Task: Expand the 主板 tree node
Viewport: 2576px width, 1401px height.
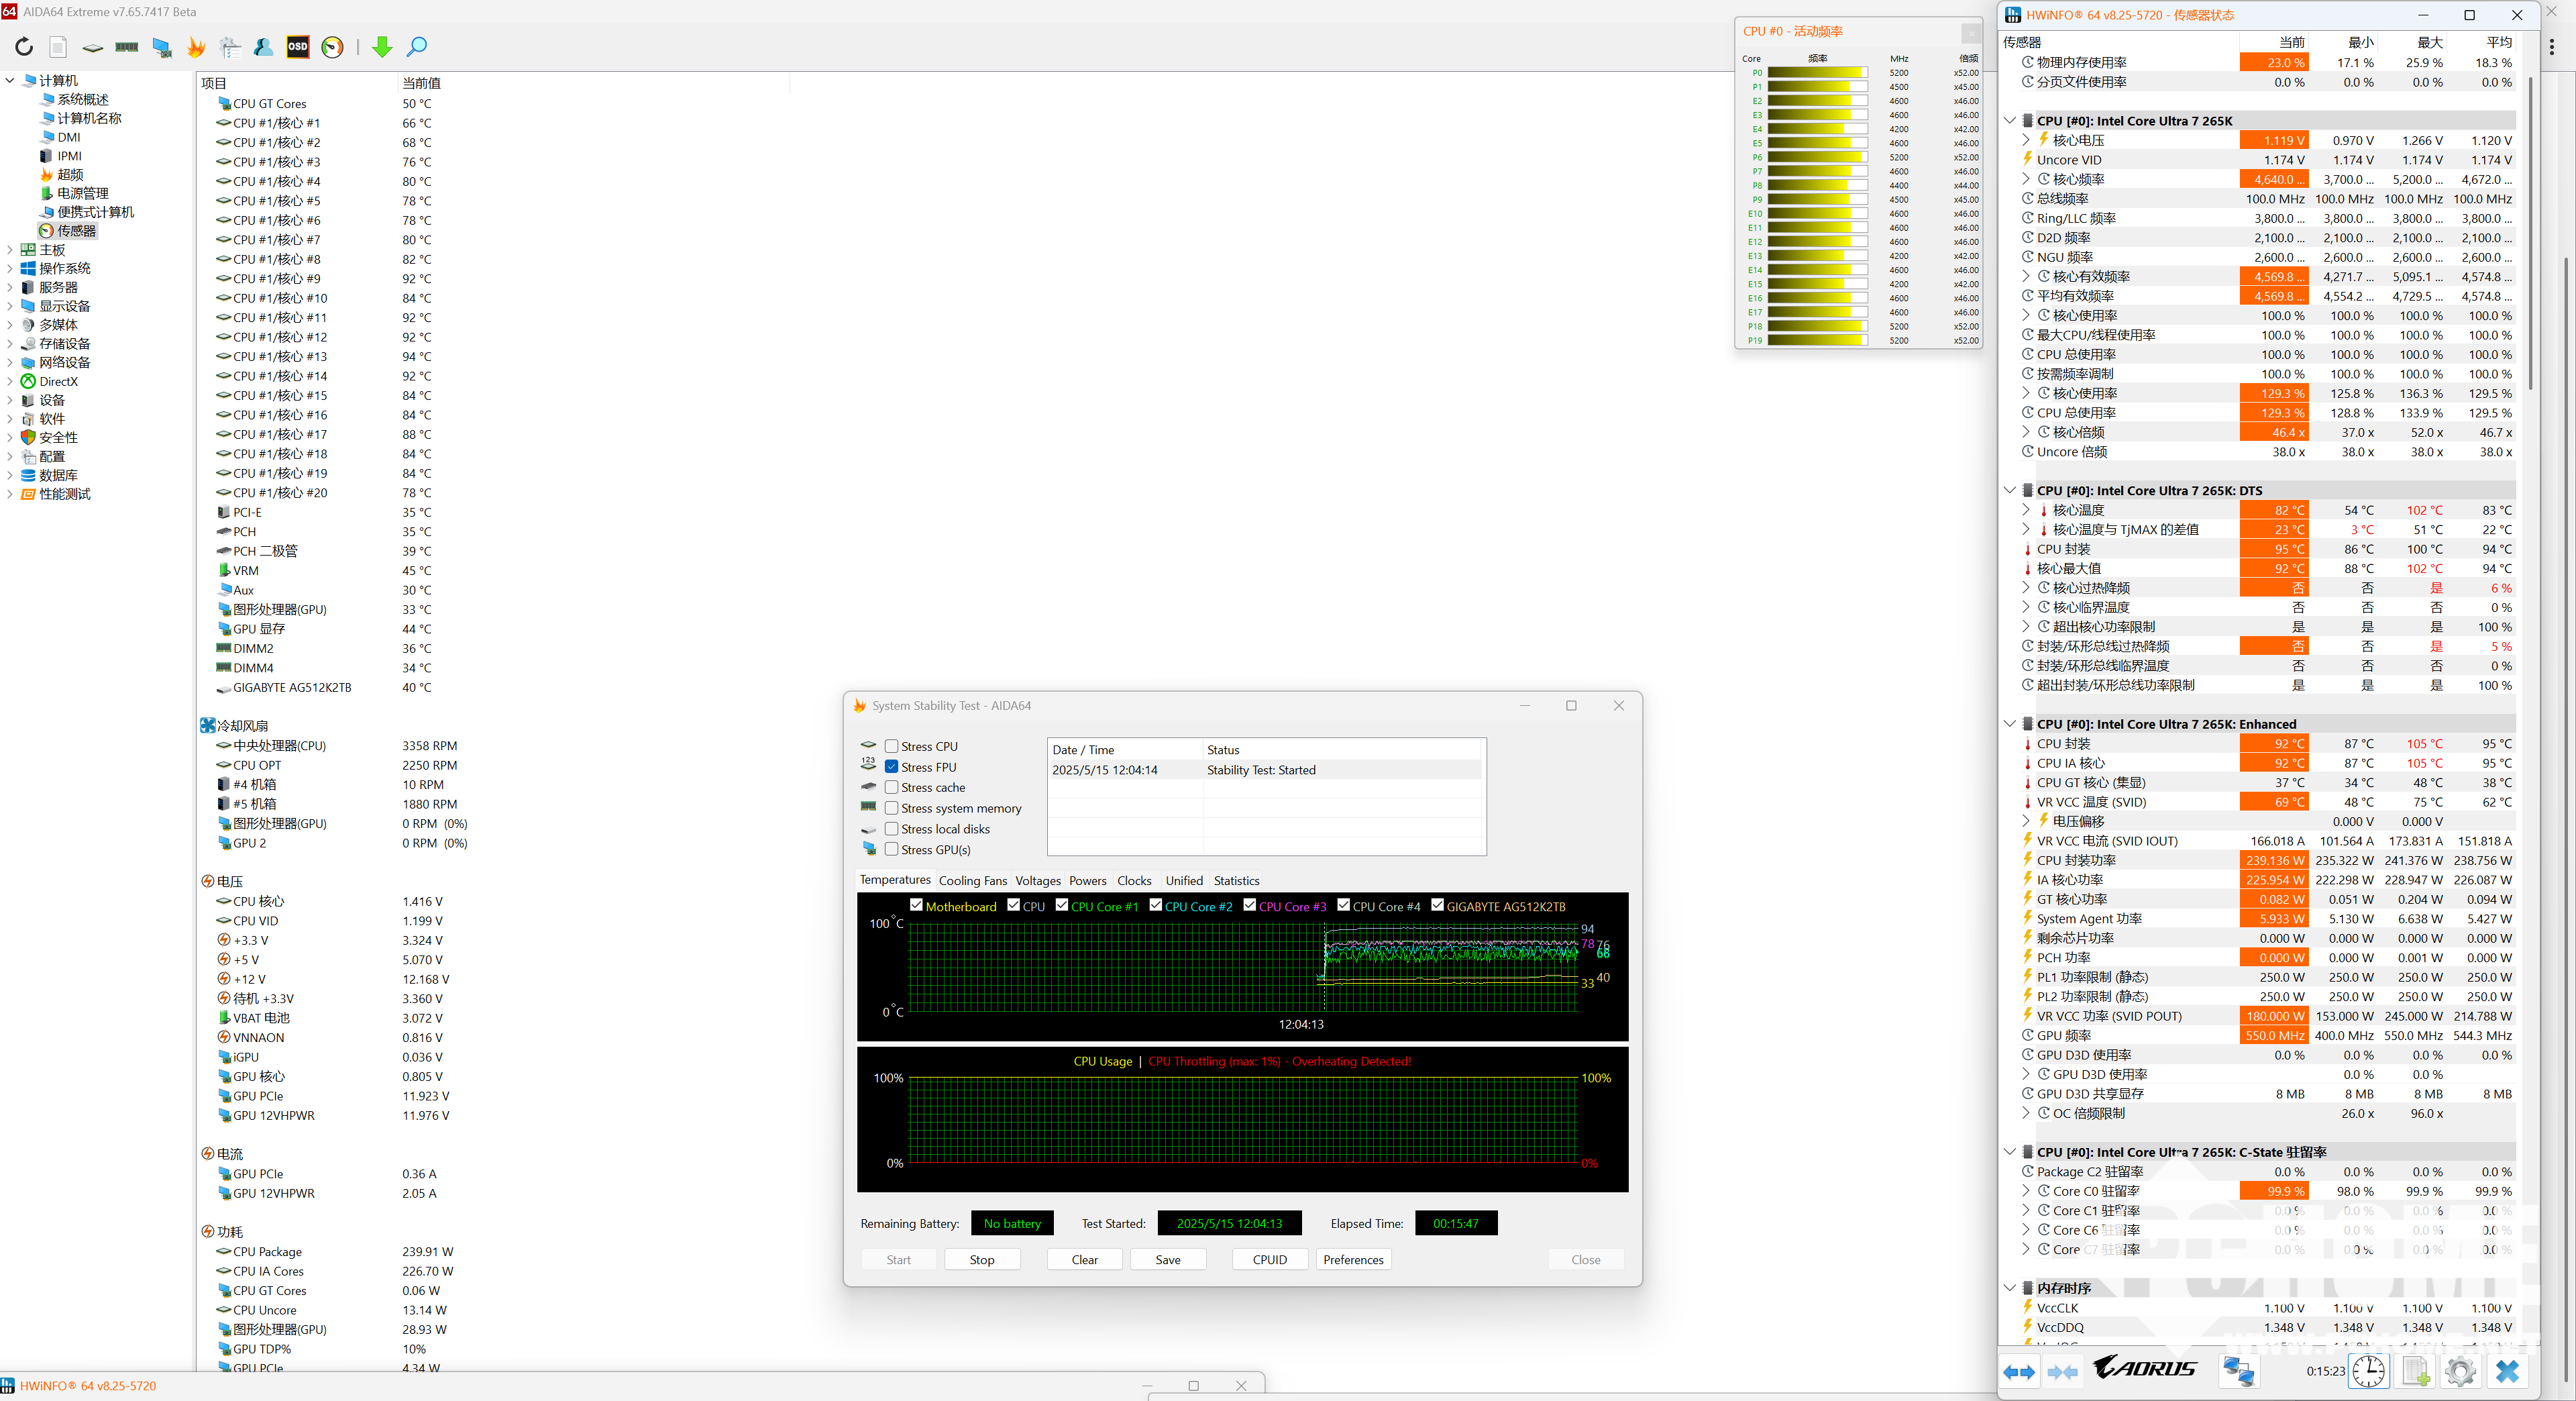Action: [10, 250]
